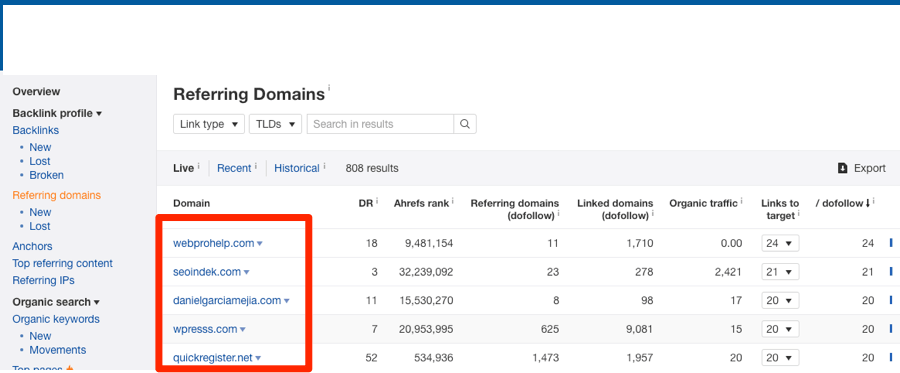Open Top referring content in sidebar

63,263
